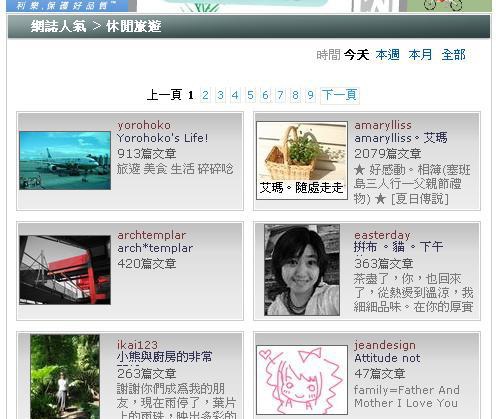Go to page 5
This screenshot has height=419, width=496.
tap(250, 95)
